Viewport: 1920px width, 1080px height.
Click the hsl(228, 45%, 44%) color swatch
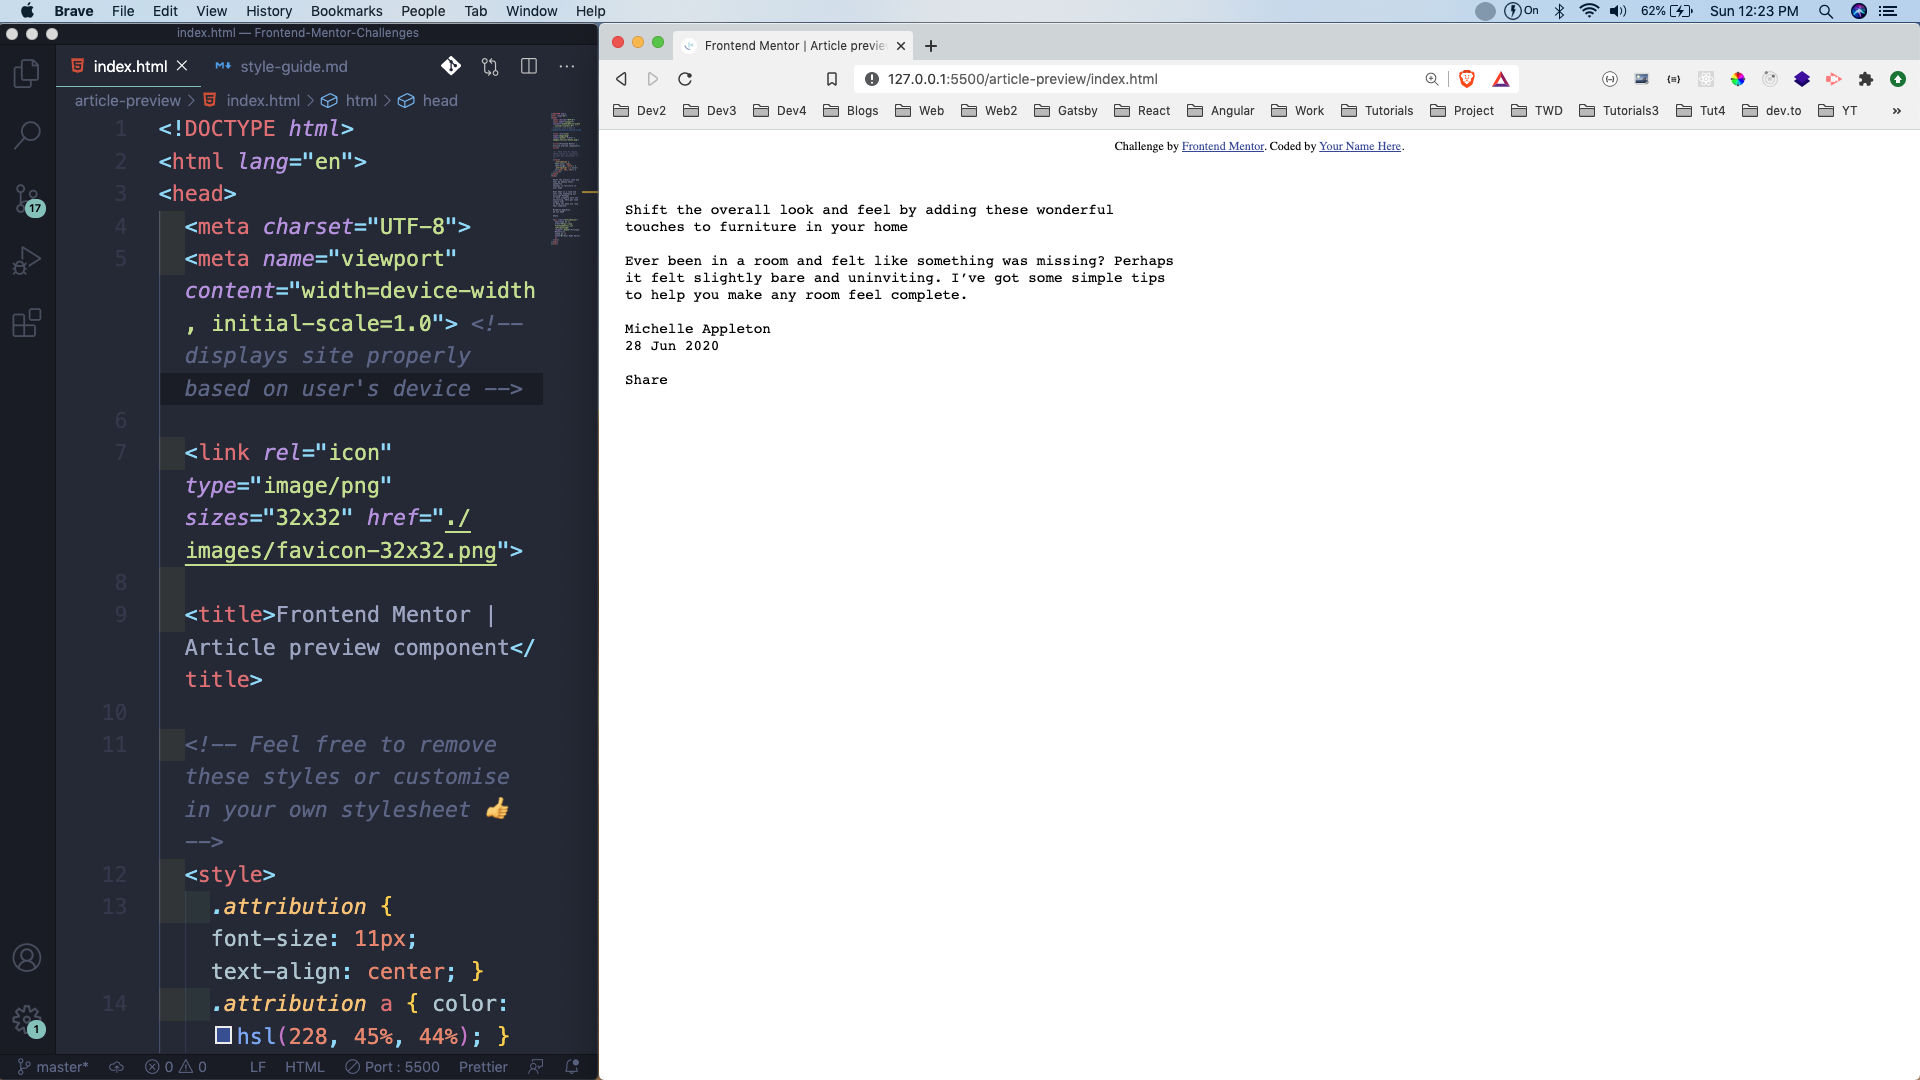pyautogui.click(x=223, y=1036)
